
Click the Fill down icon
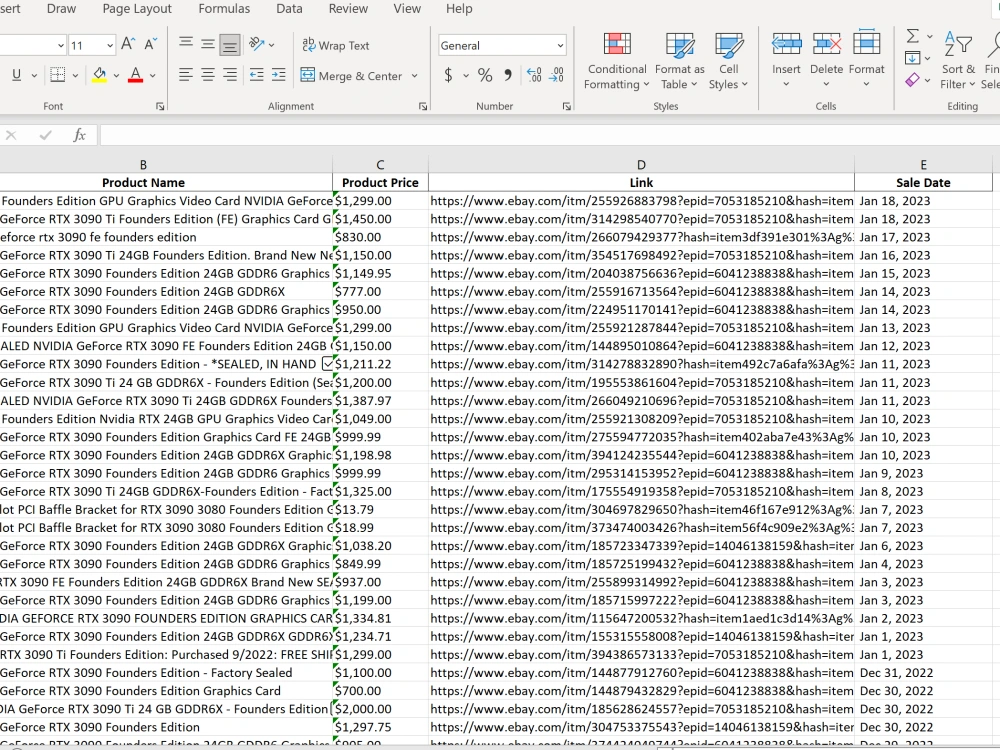coord(912,58)
